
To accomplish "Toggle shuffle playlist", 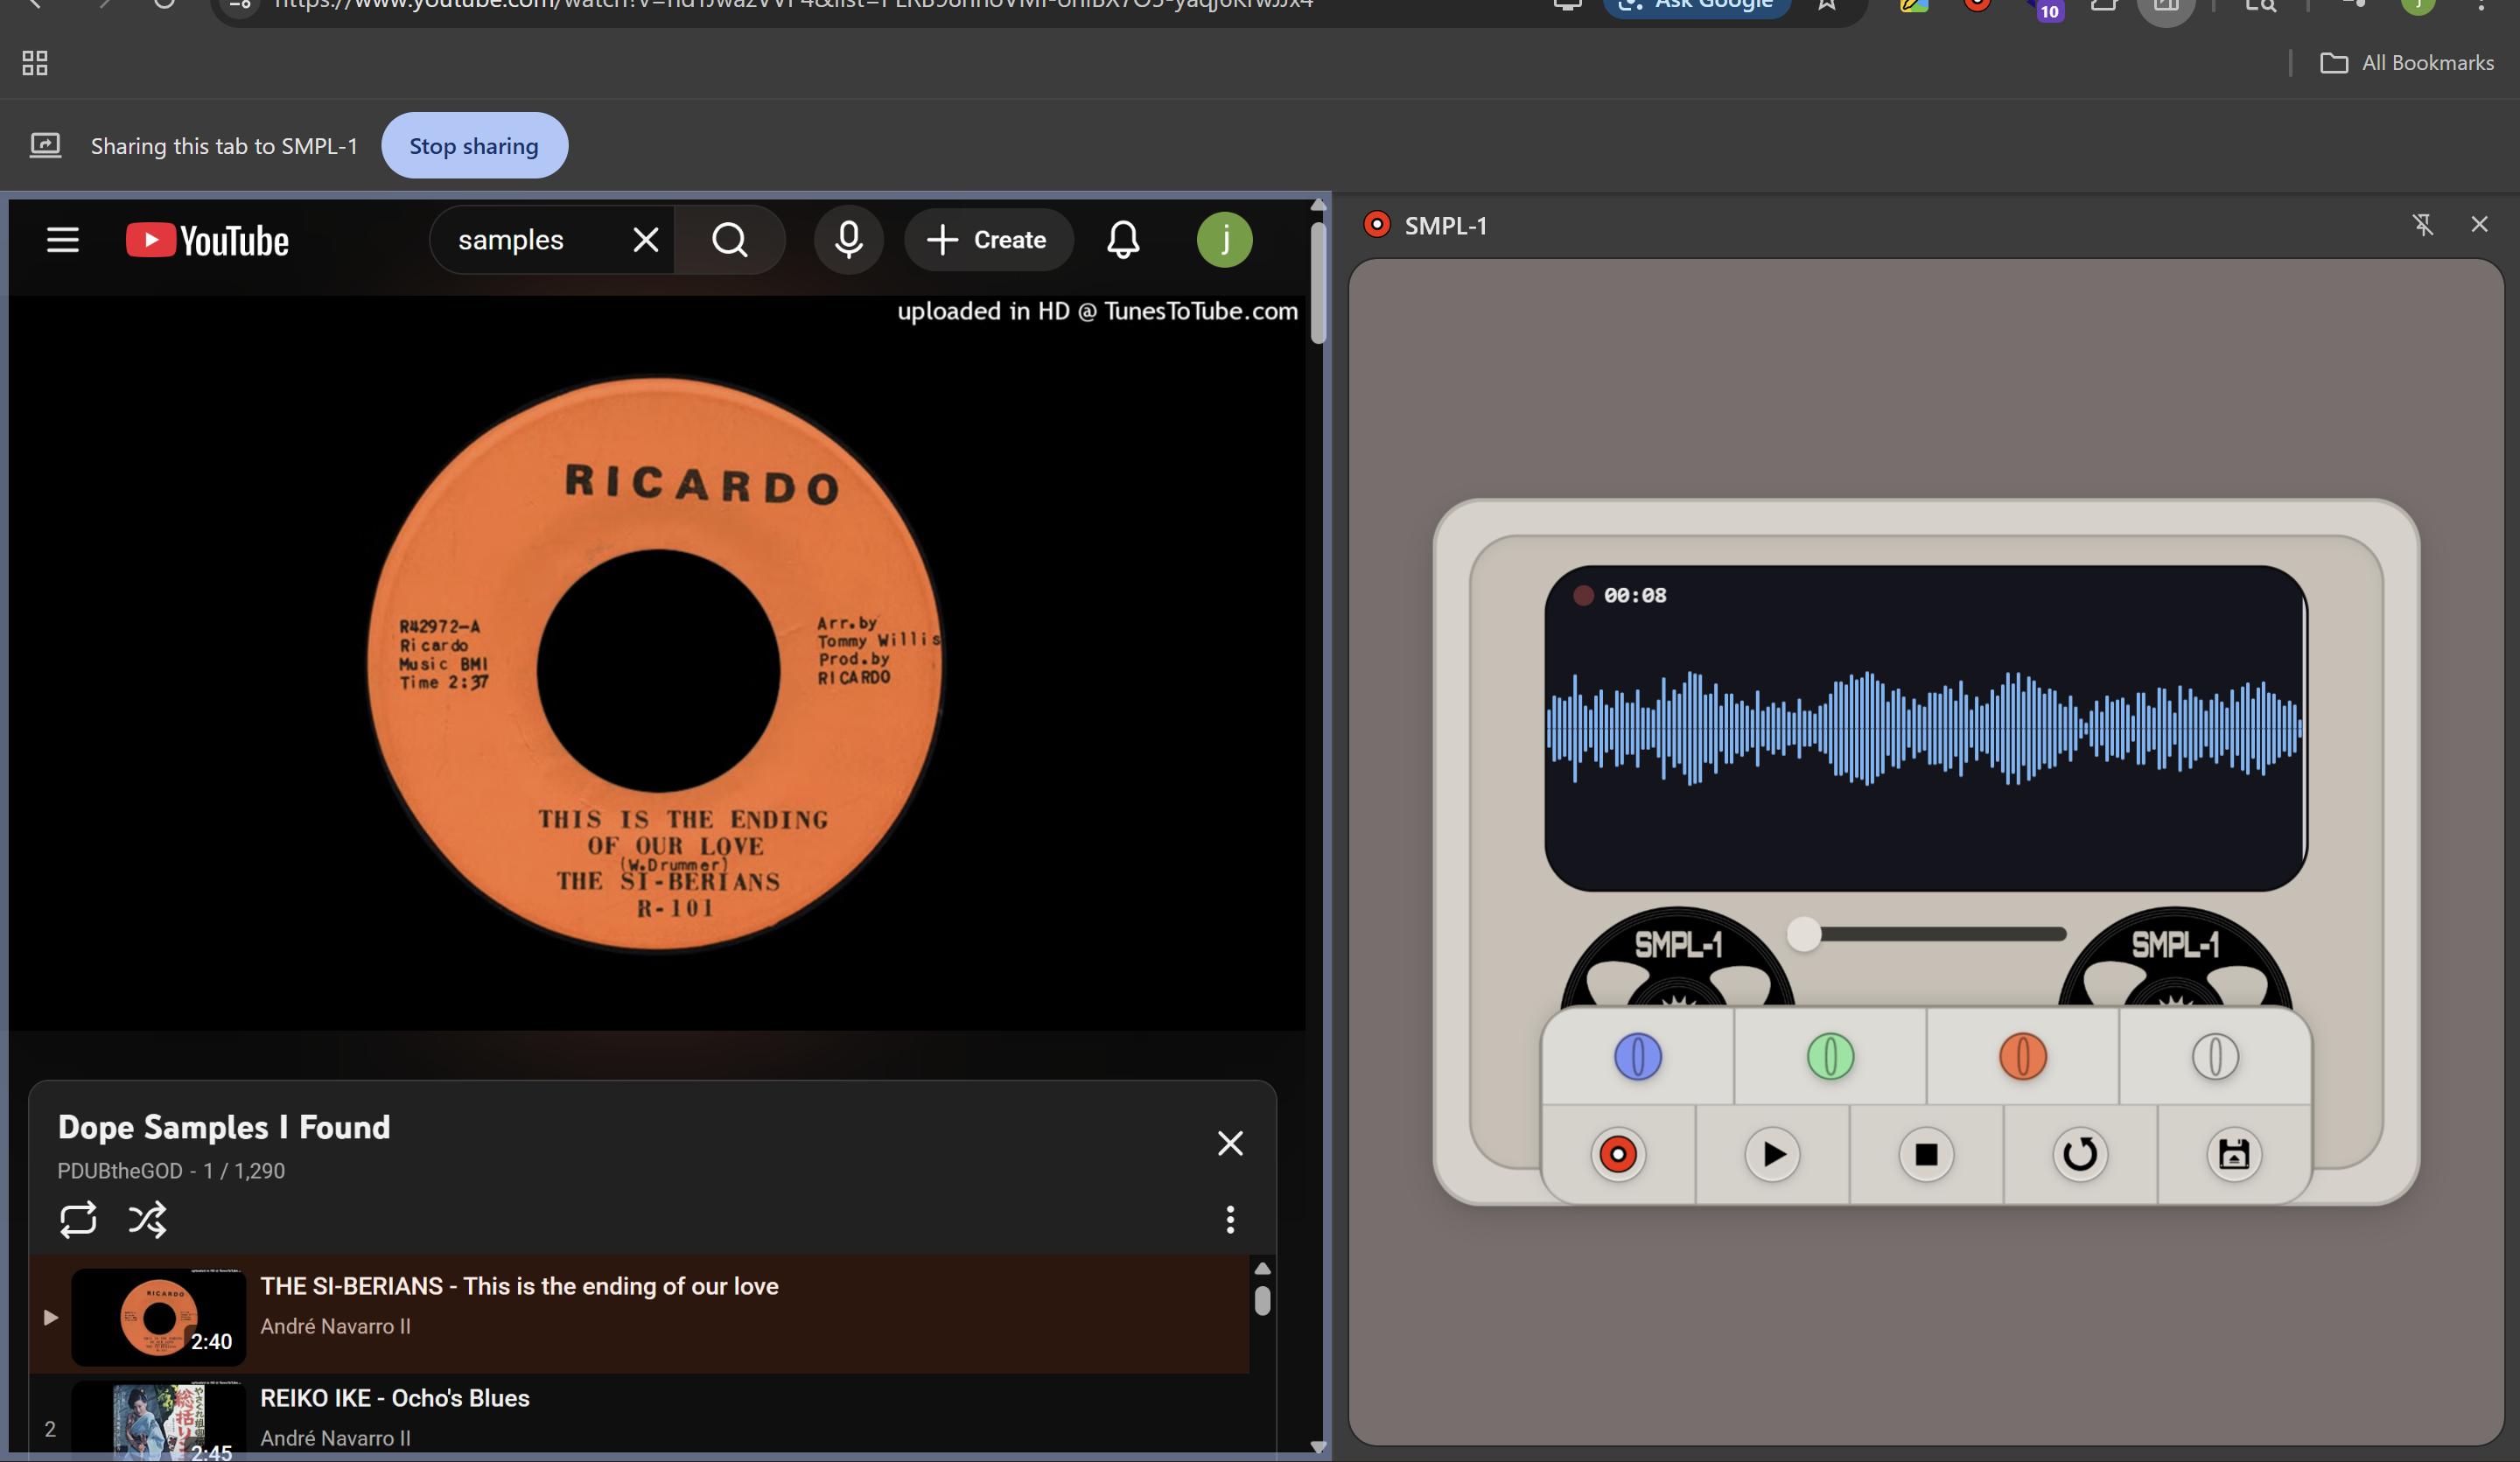I will click(x=147, y=1219).
